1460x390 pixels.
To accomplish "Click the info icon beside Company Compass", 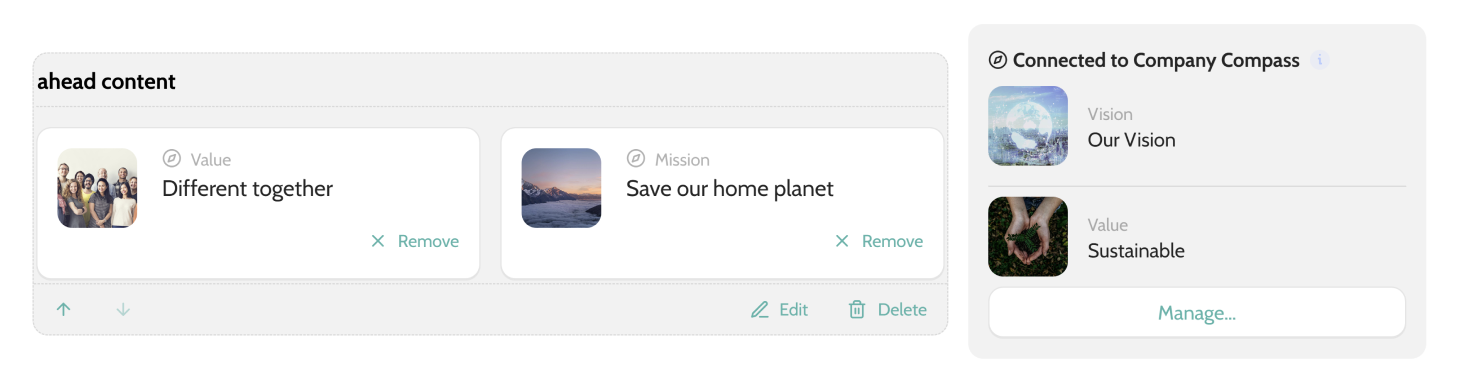I will tap(1319, 60).
